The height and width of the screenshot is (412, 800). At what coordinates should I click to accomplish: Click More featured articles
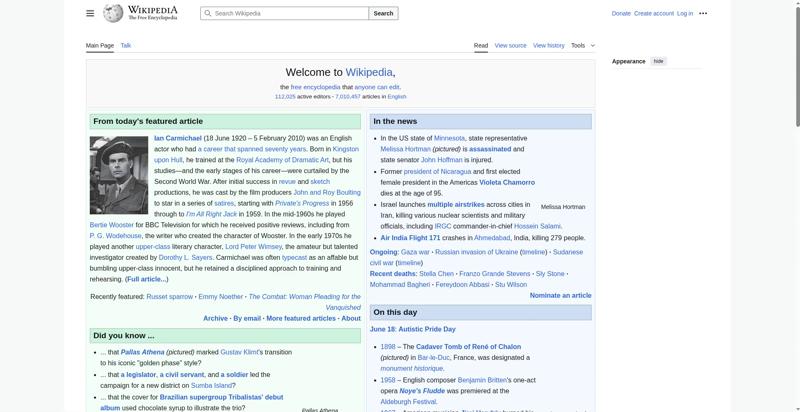coord(301,318)
